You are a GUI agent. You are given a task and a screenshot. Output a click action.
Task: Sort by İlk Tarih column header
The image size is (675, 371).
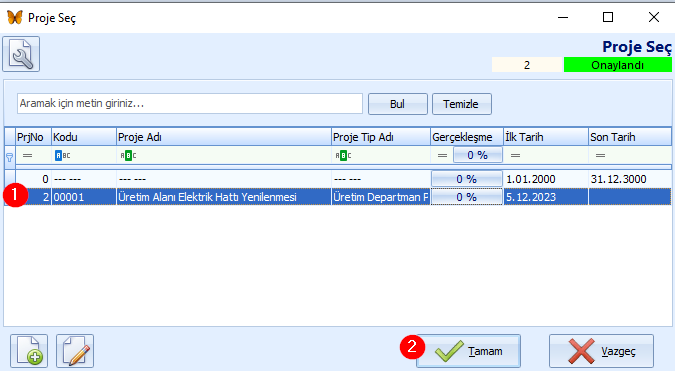click(x=546, y=137)
